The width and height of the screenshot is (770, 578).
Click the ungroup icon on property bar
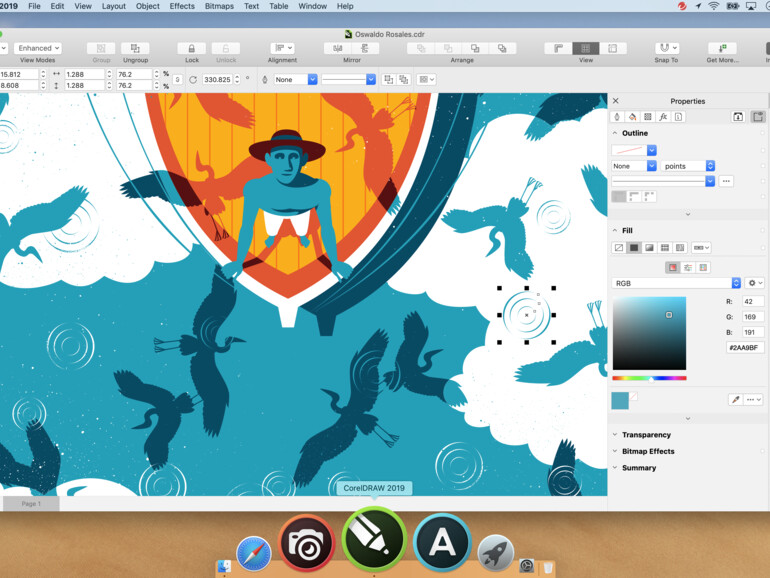pos(388,80)
